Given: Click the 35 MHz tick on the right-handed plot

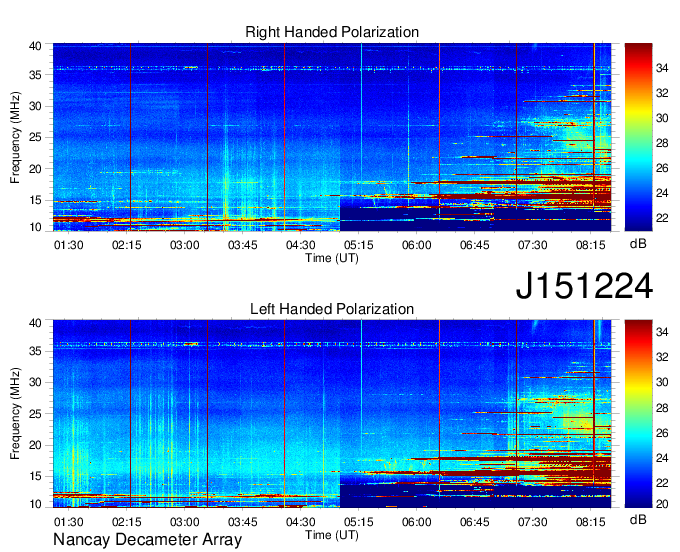Looking at the screenshot, I should [35, 75].
